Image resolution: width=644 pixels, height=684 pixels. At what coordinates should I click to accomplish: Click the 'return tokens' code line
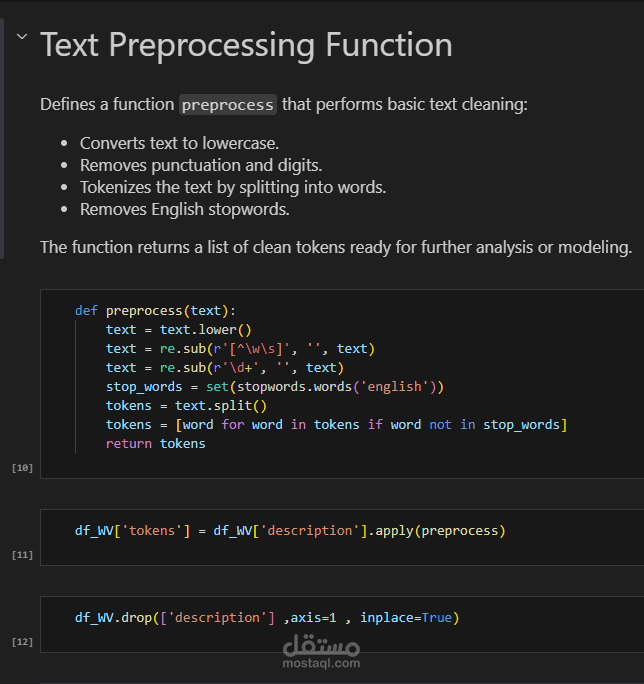pos(155,444)
